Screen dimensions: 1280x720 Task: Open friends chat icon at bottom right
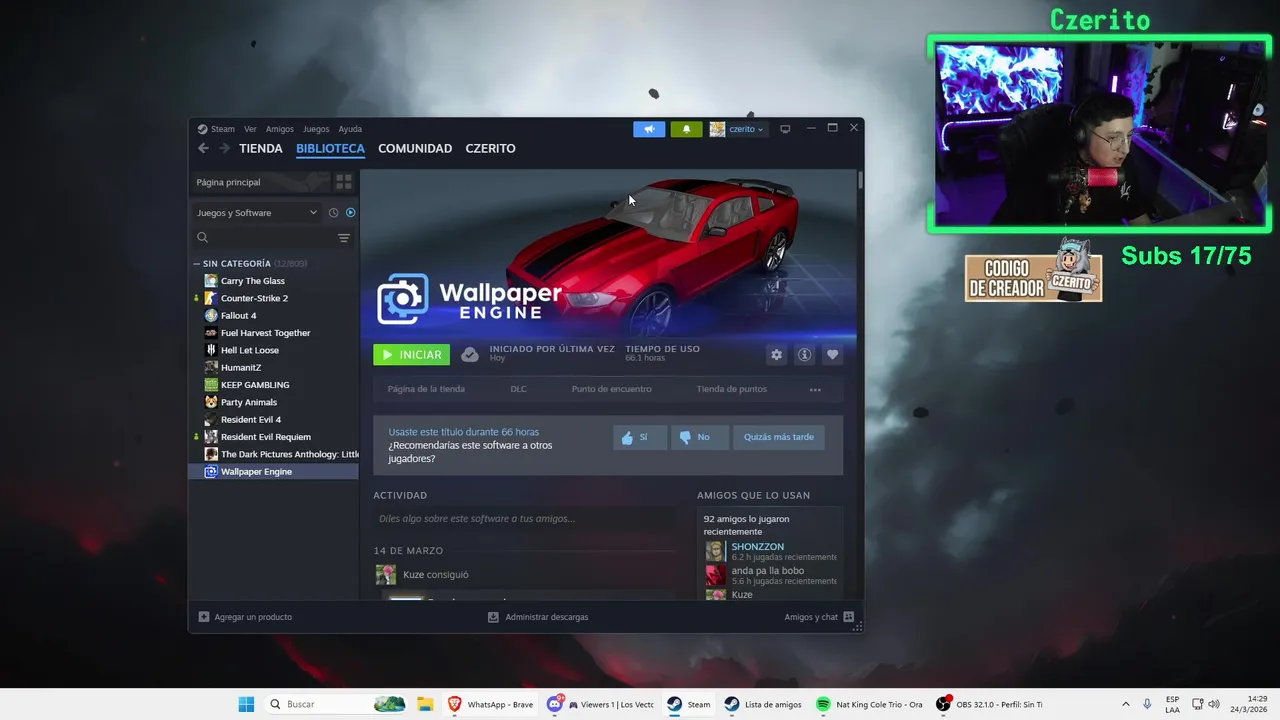[x=848, y=617]
